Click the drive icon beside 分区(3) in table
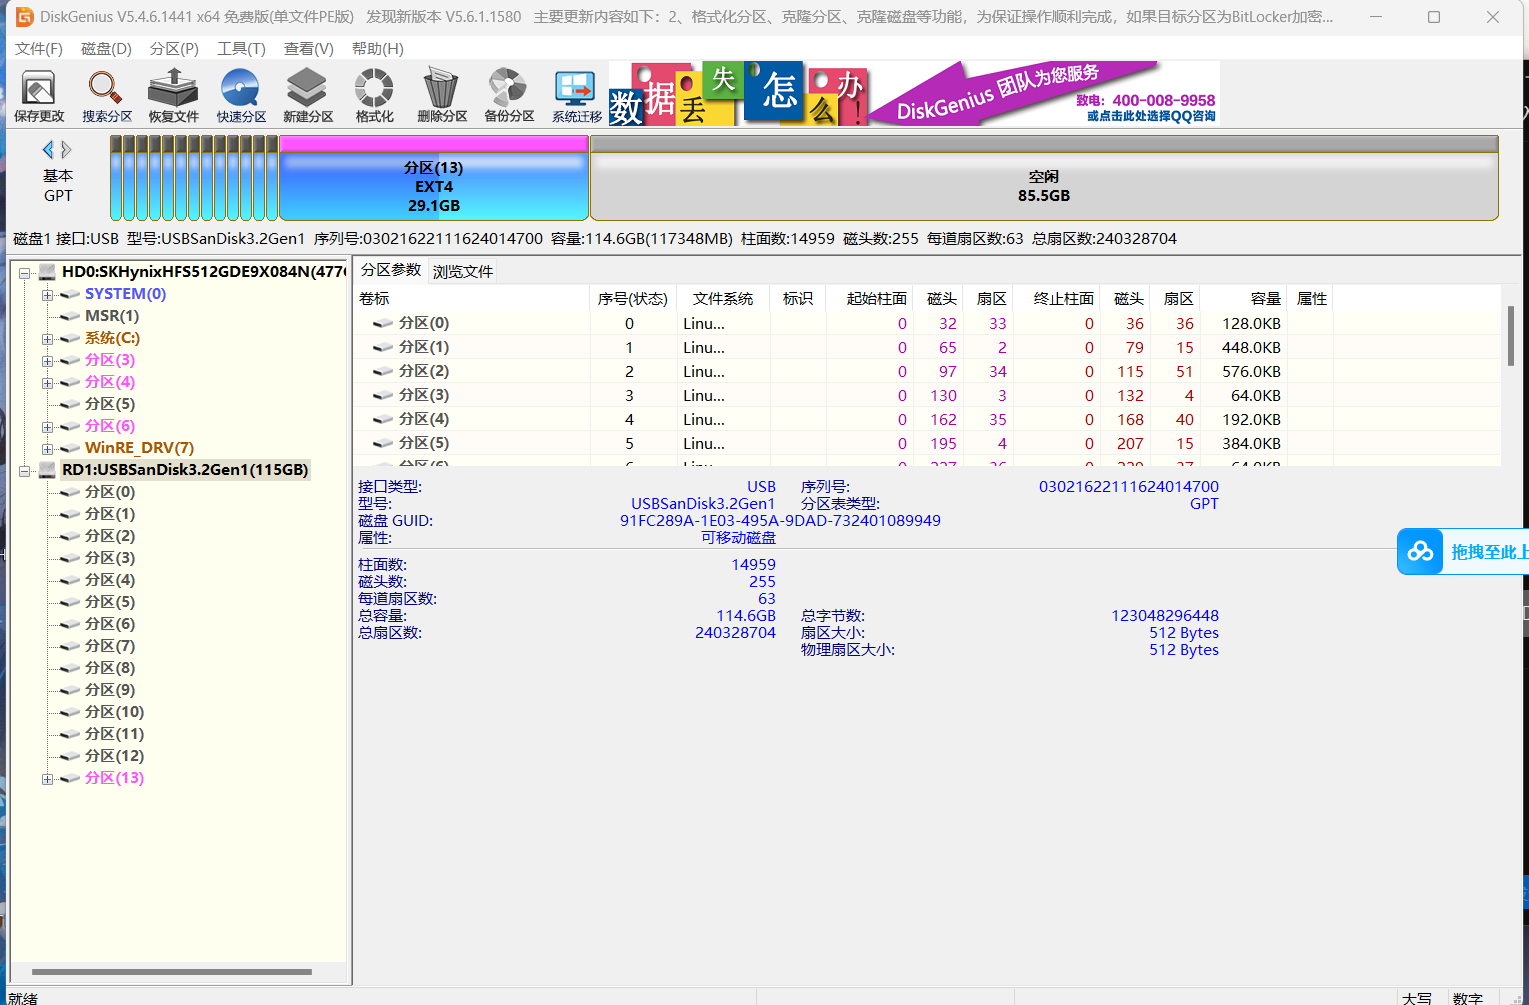Image resolution: width=1529 pixels, height=1005 pixels. point(382,396)
